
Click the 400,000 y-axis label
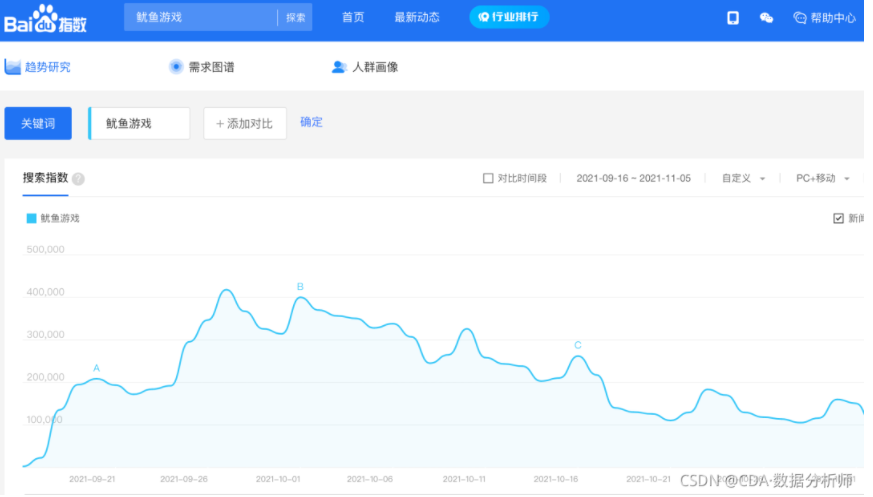point(45,292)
